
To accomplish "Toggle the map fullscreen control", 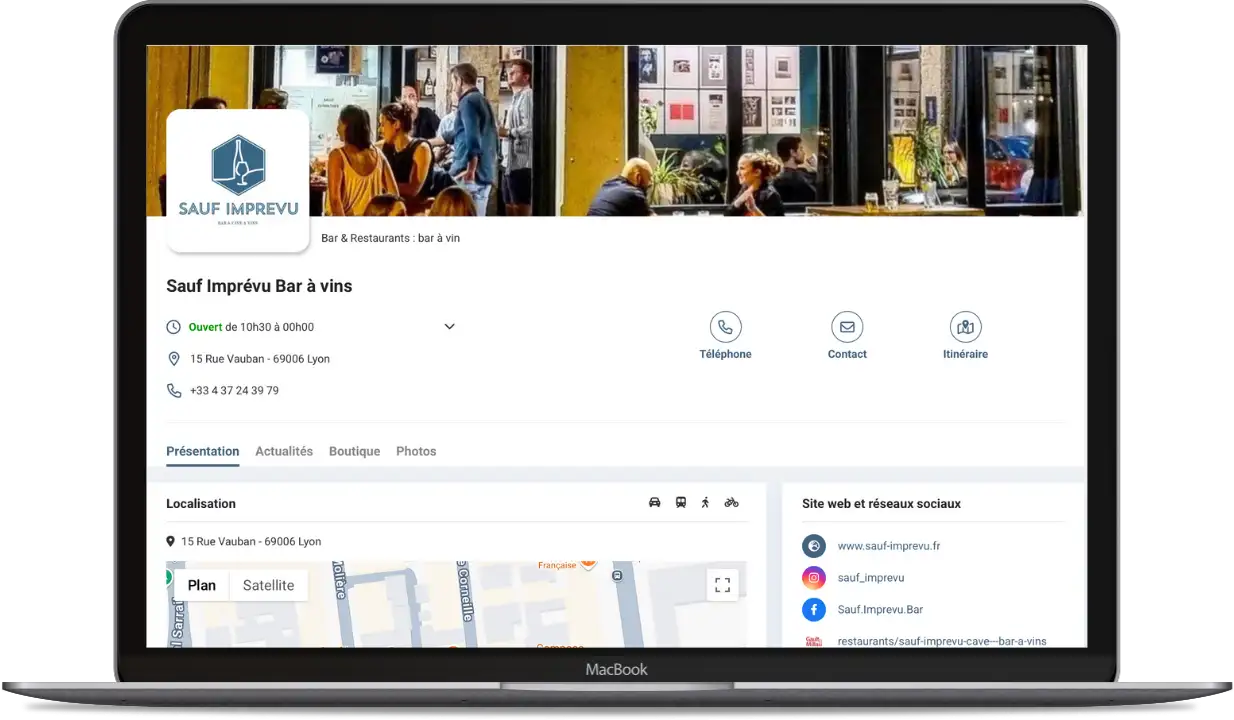I will click(x=722, y=584).
